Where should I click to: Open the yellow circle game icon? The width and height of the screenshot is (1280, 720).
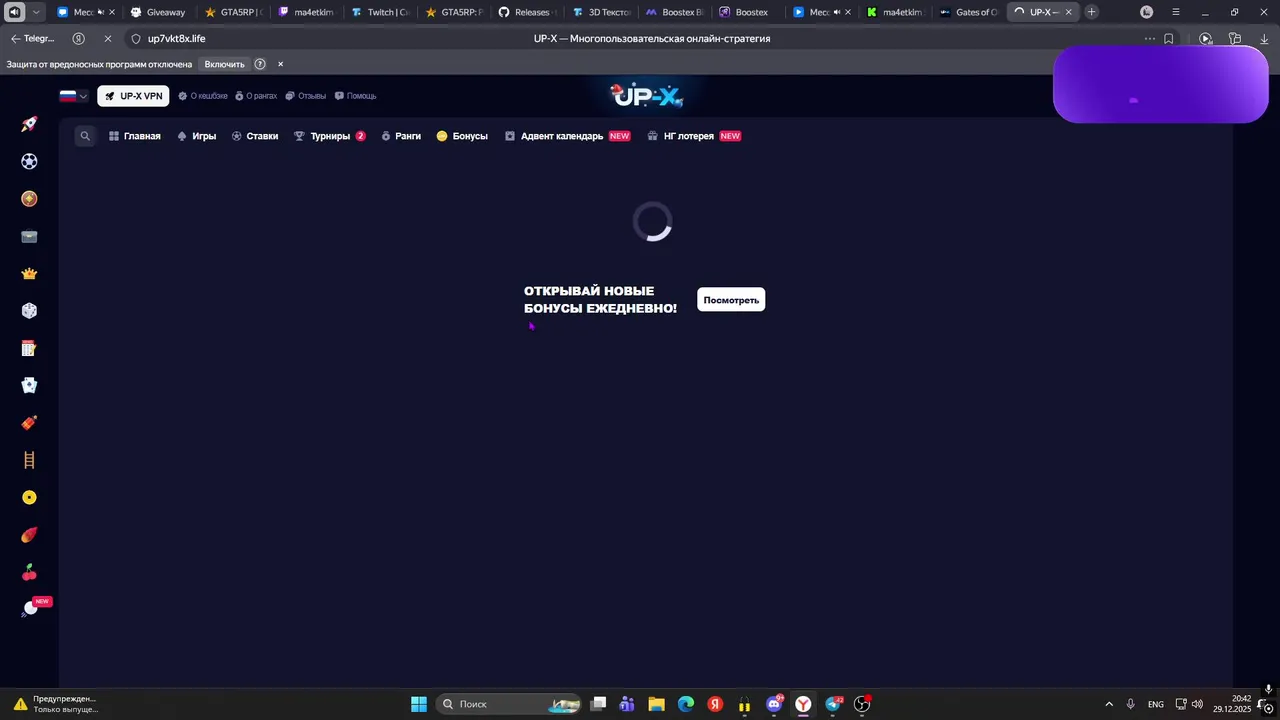tap(29, 498)
